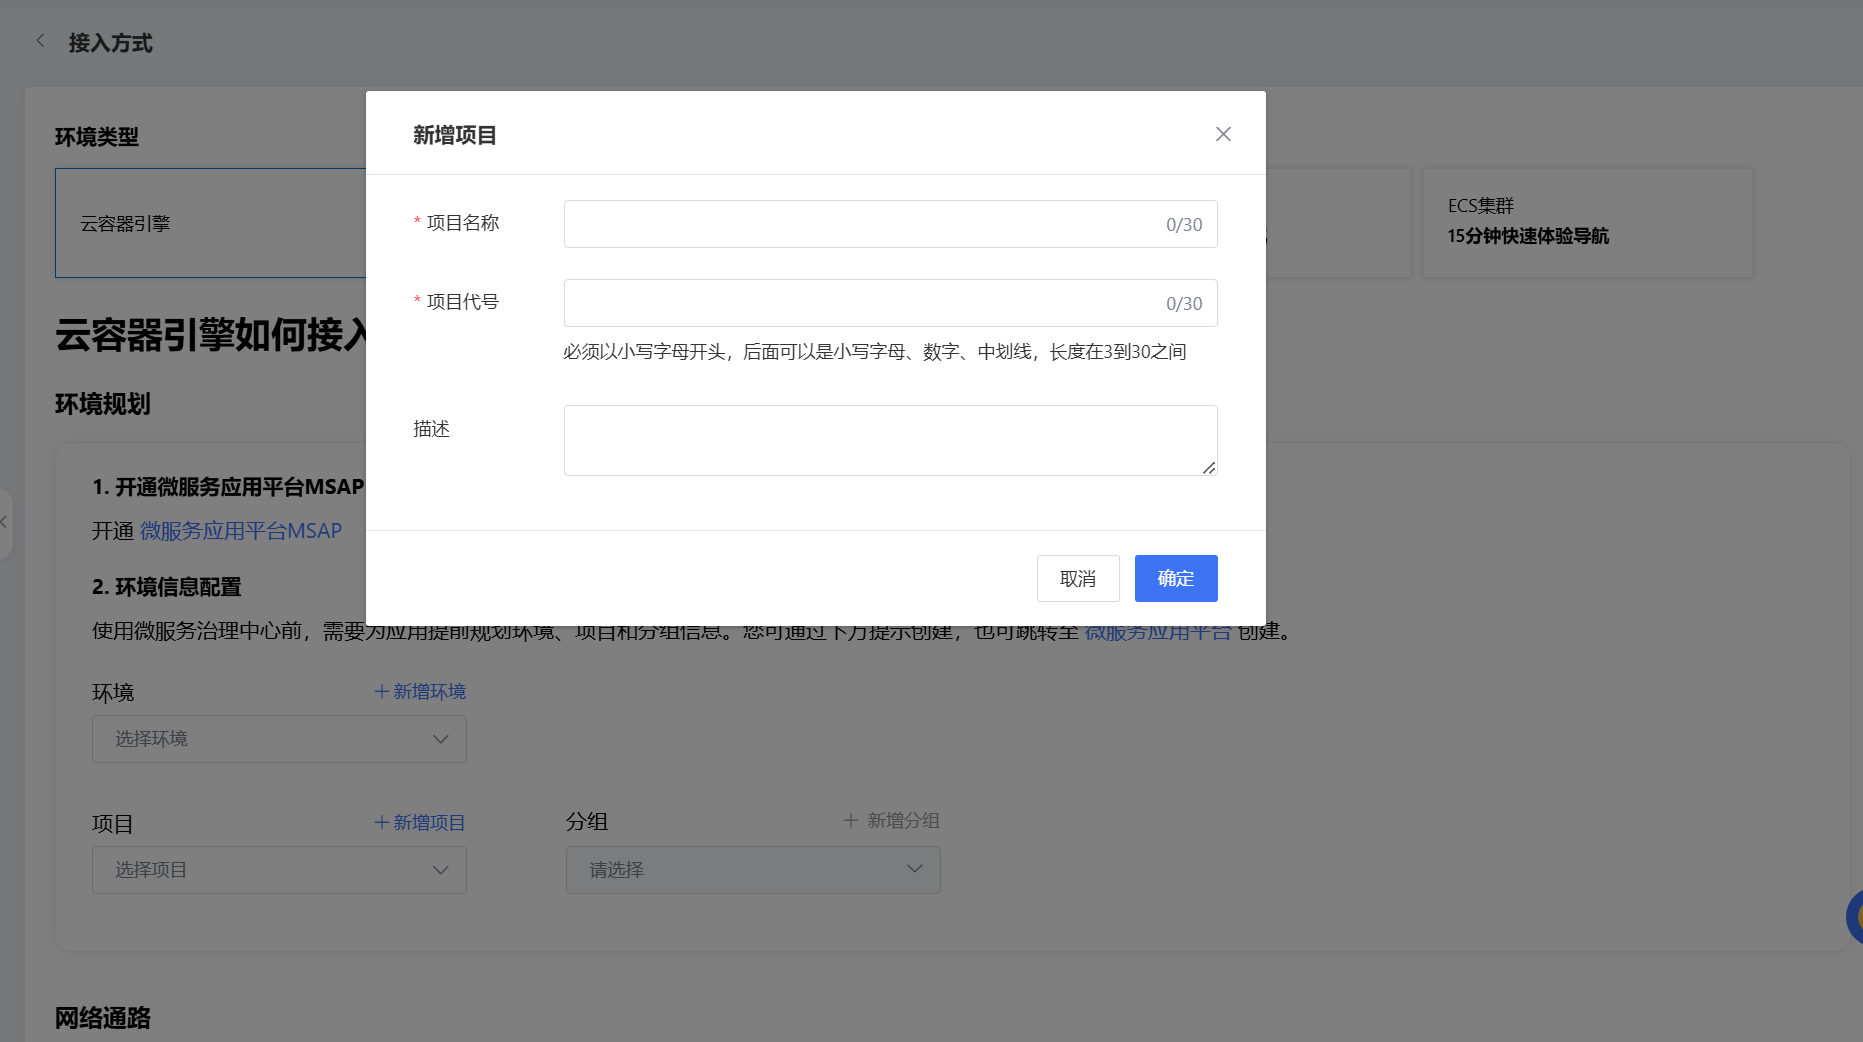Click the 新增分组 plus link
Viewport: 1863px width, 1042px height.
tap(891, 820)
